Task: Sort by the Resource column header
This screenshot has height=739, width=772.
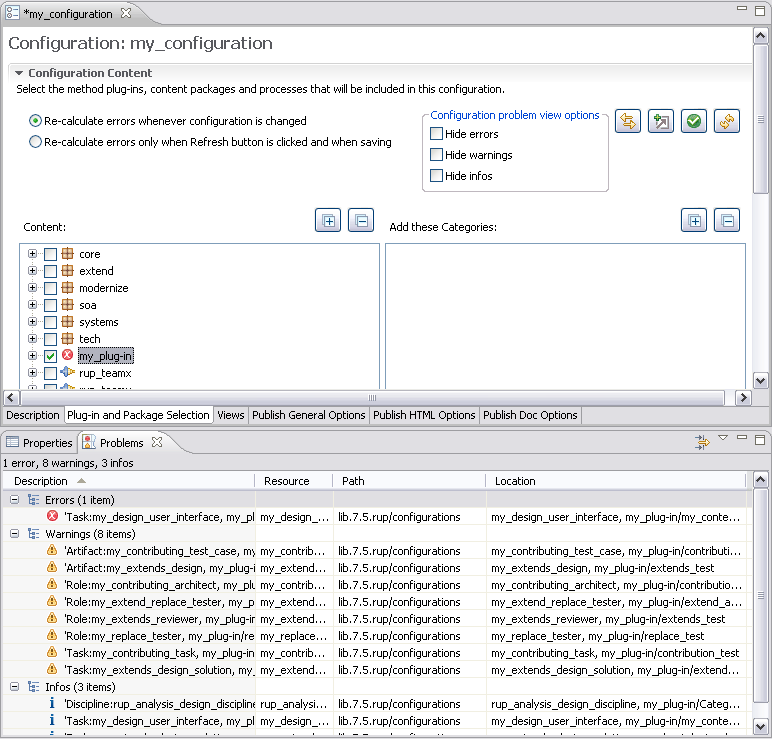Action: (287, 481)
